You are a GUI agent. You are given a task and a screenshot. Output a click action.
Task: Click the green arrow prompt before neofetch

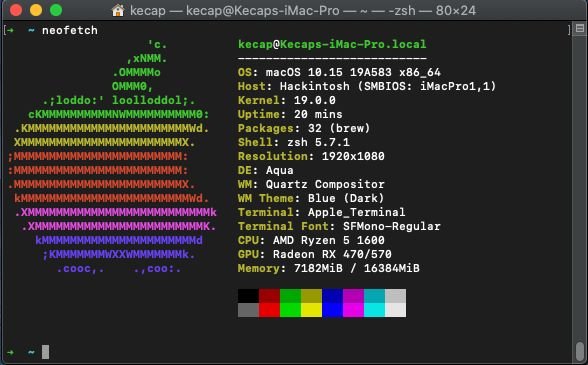point(10,30)
